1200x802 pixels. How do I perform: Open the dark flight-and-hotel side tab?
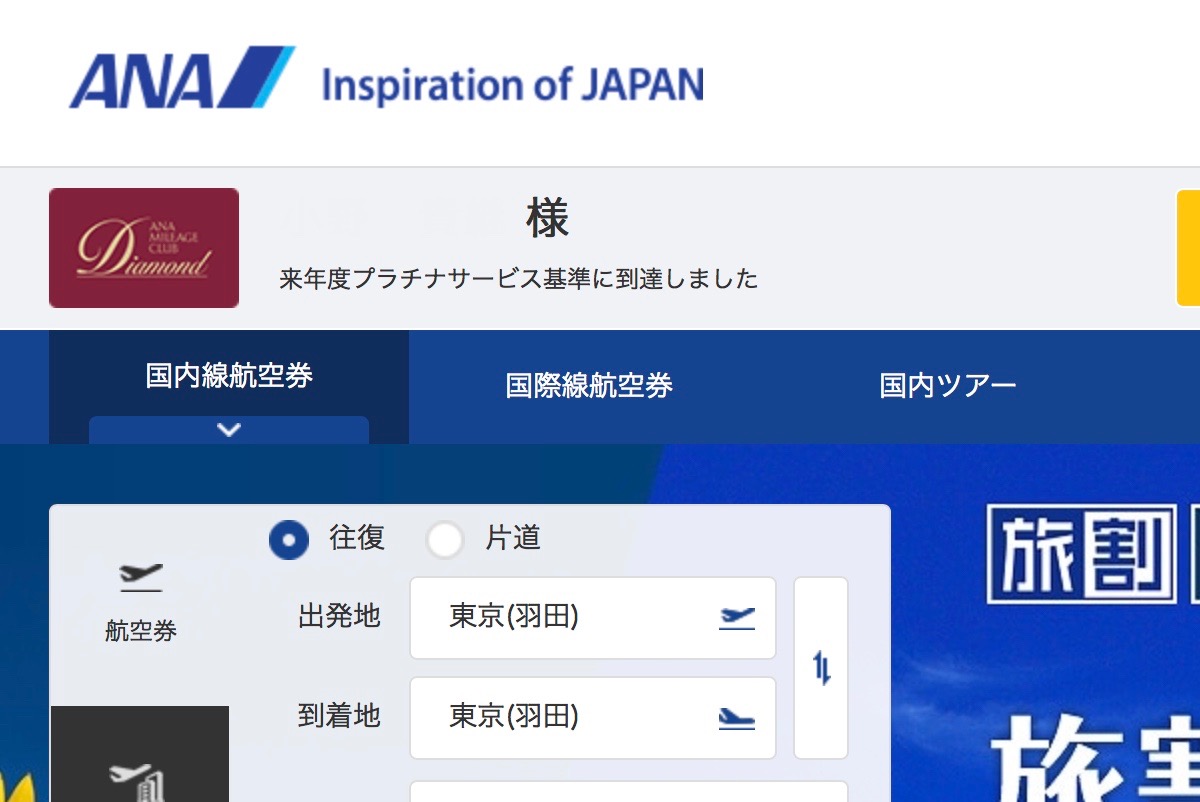(140, 754)
